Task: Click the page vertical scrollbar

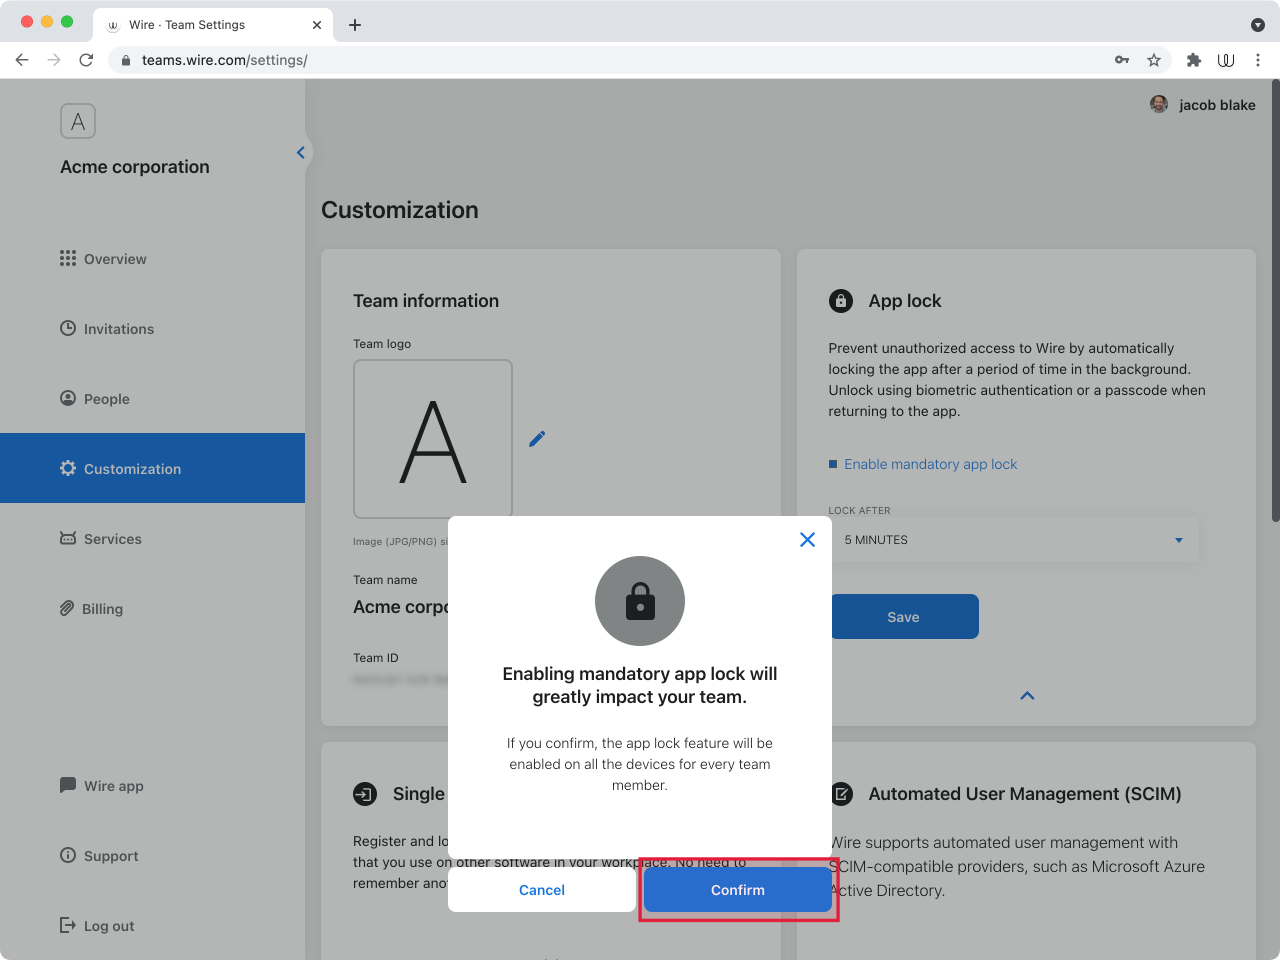Action: point(1275,300)
